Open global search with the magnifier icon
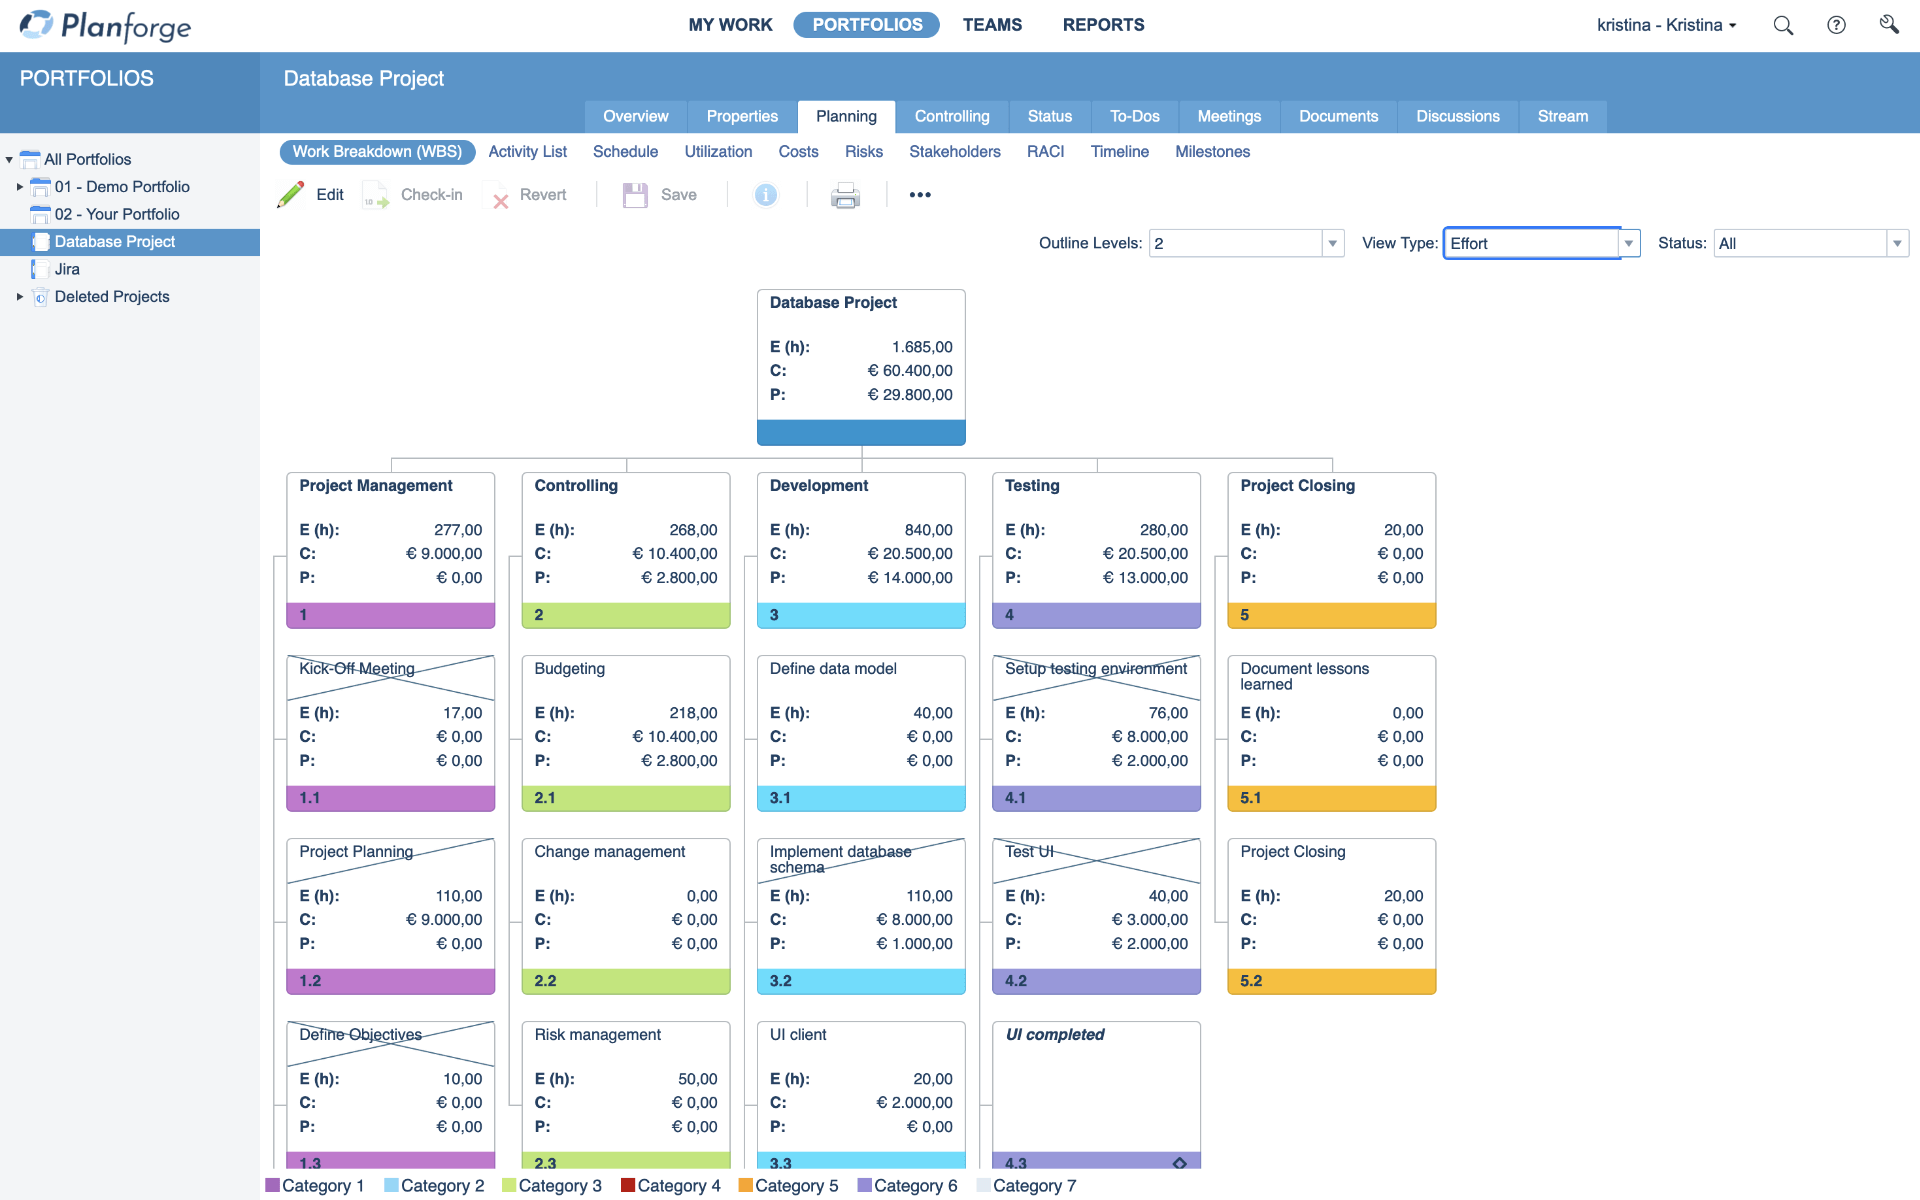Screen dimensions: 1920x1200 pos(1783,25)
